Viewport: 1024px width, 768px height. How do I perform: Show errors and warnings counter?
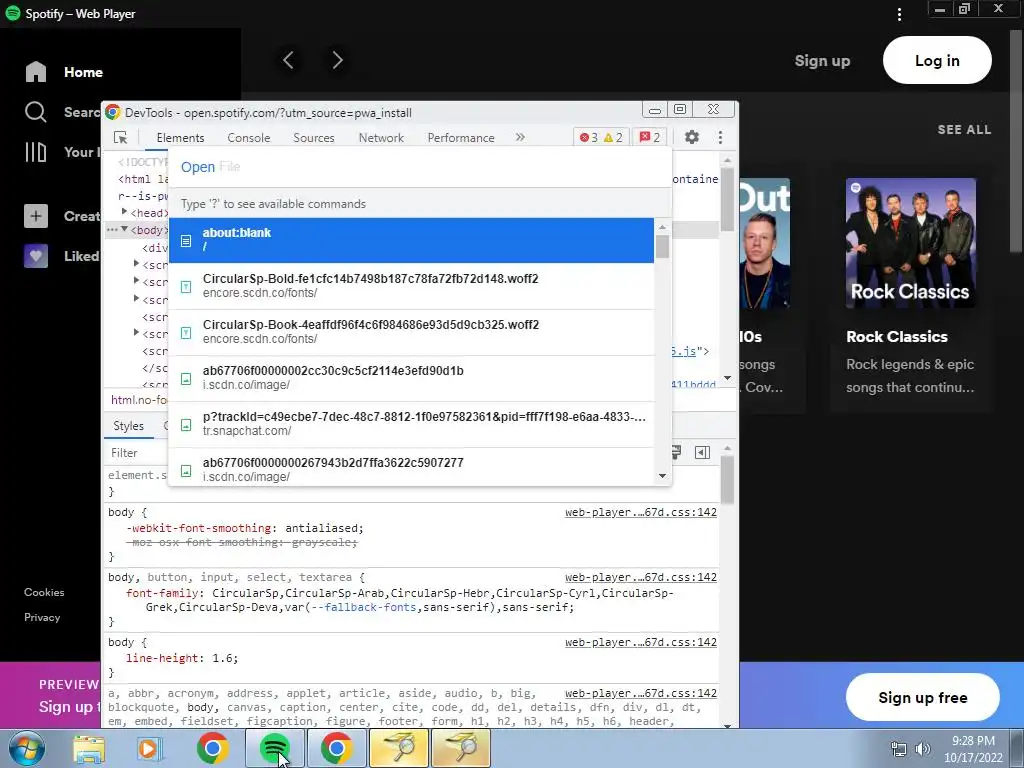601,137
